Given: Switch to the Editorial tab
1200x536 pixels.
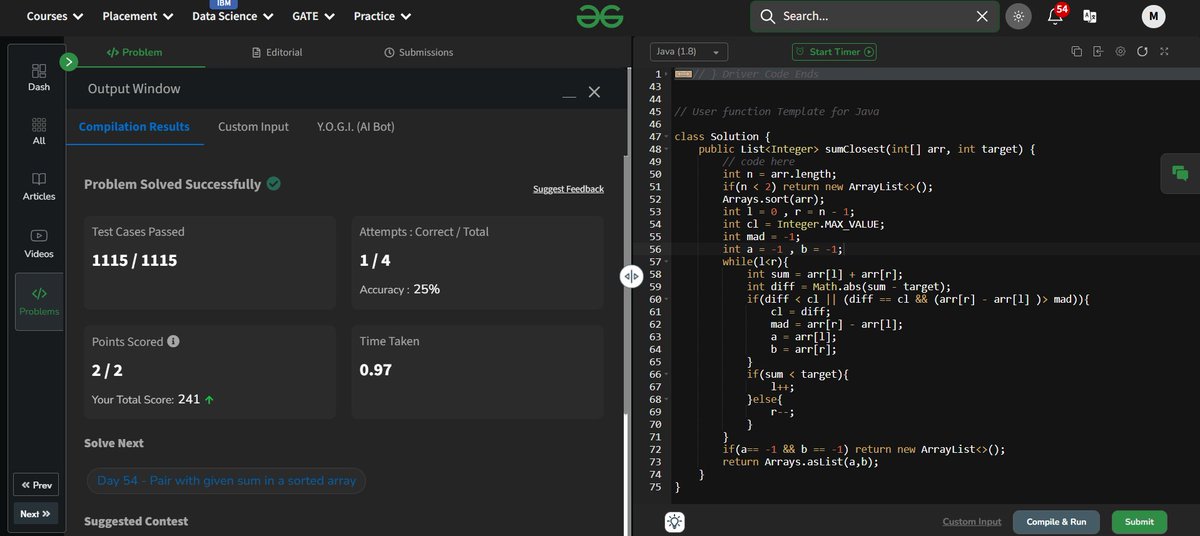Looking at the screenshot, I should click(277, 52).
